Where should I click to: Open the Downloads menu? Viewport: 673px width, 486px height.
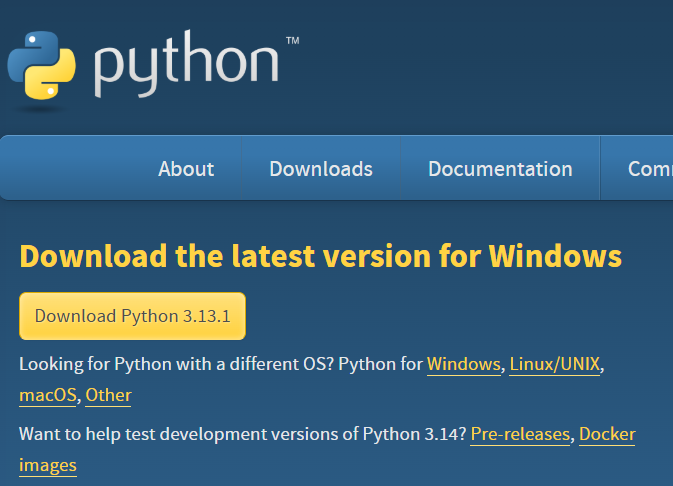pos(321,169)
